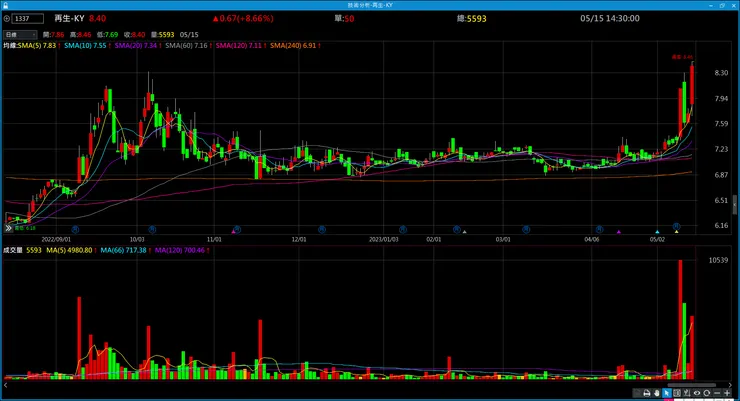Click the cyan triangle marker at 05/02
This screenshot has height=401, width=740.
[657, 232]
